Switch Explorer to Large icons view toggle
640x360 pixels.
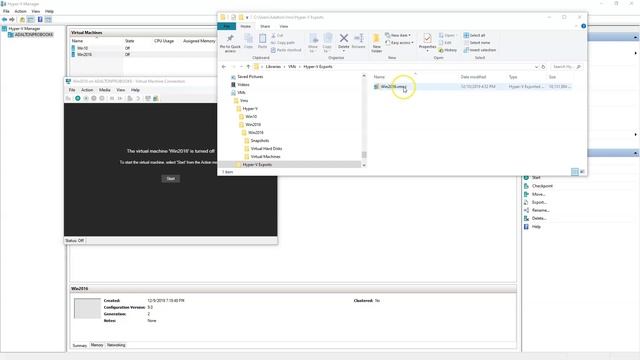pos(582,172)
